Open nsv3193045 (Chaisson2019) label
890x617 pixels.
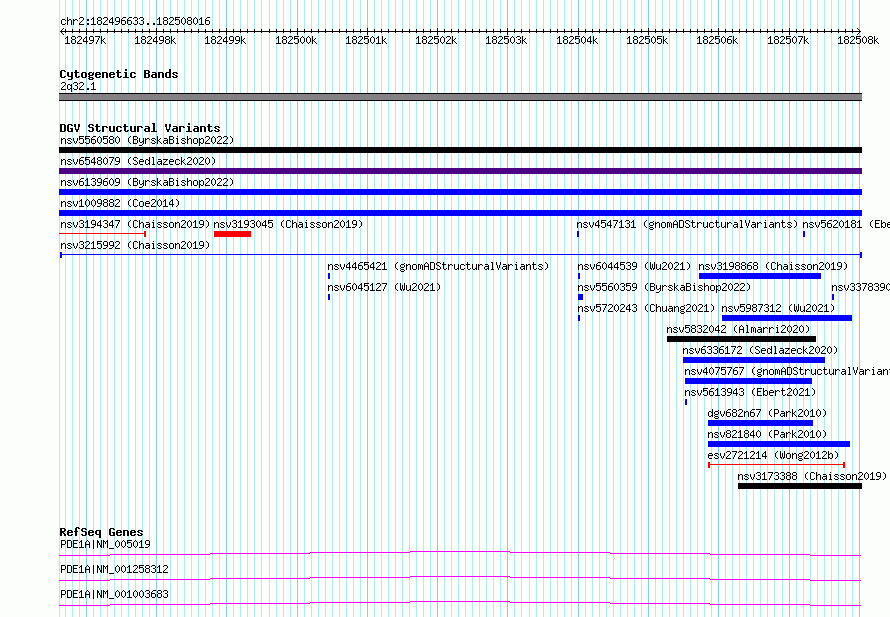point(288,224)
